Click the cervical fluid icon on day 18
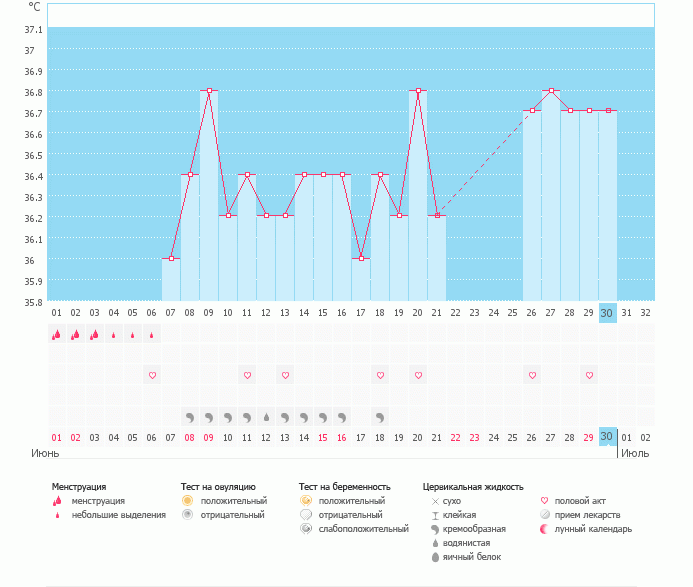Image resolution: width=693 pixels, height=587 pixels. click(380, 416)
